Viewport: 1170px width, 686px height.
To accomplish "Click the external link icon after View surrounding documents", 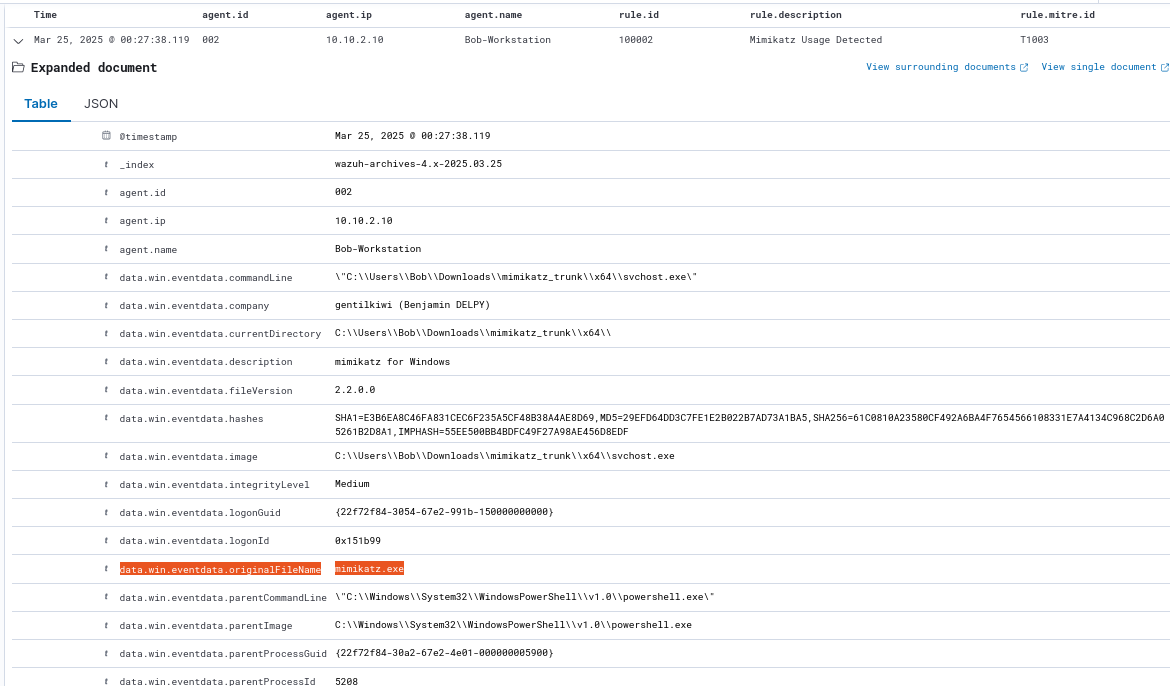I will [1023, 68].
